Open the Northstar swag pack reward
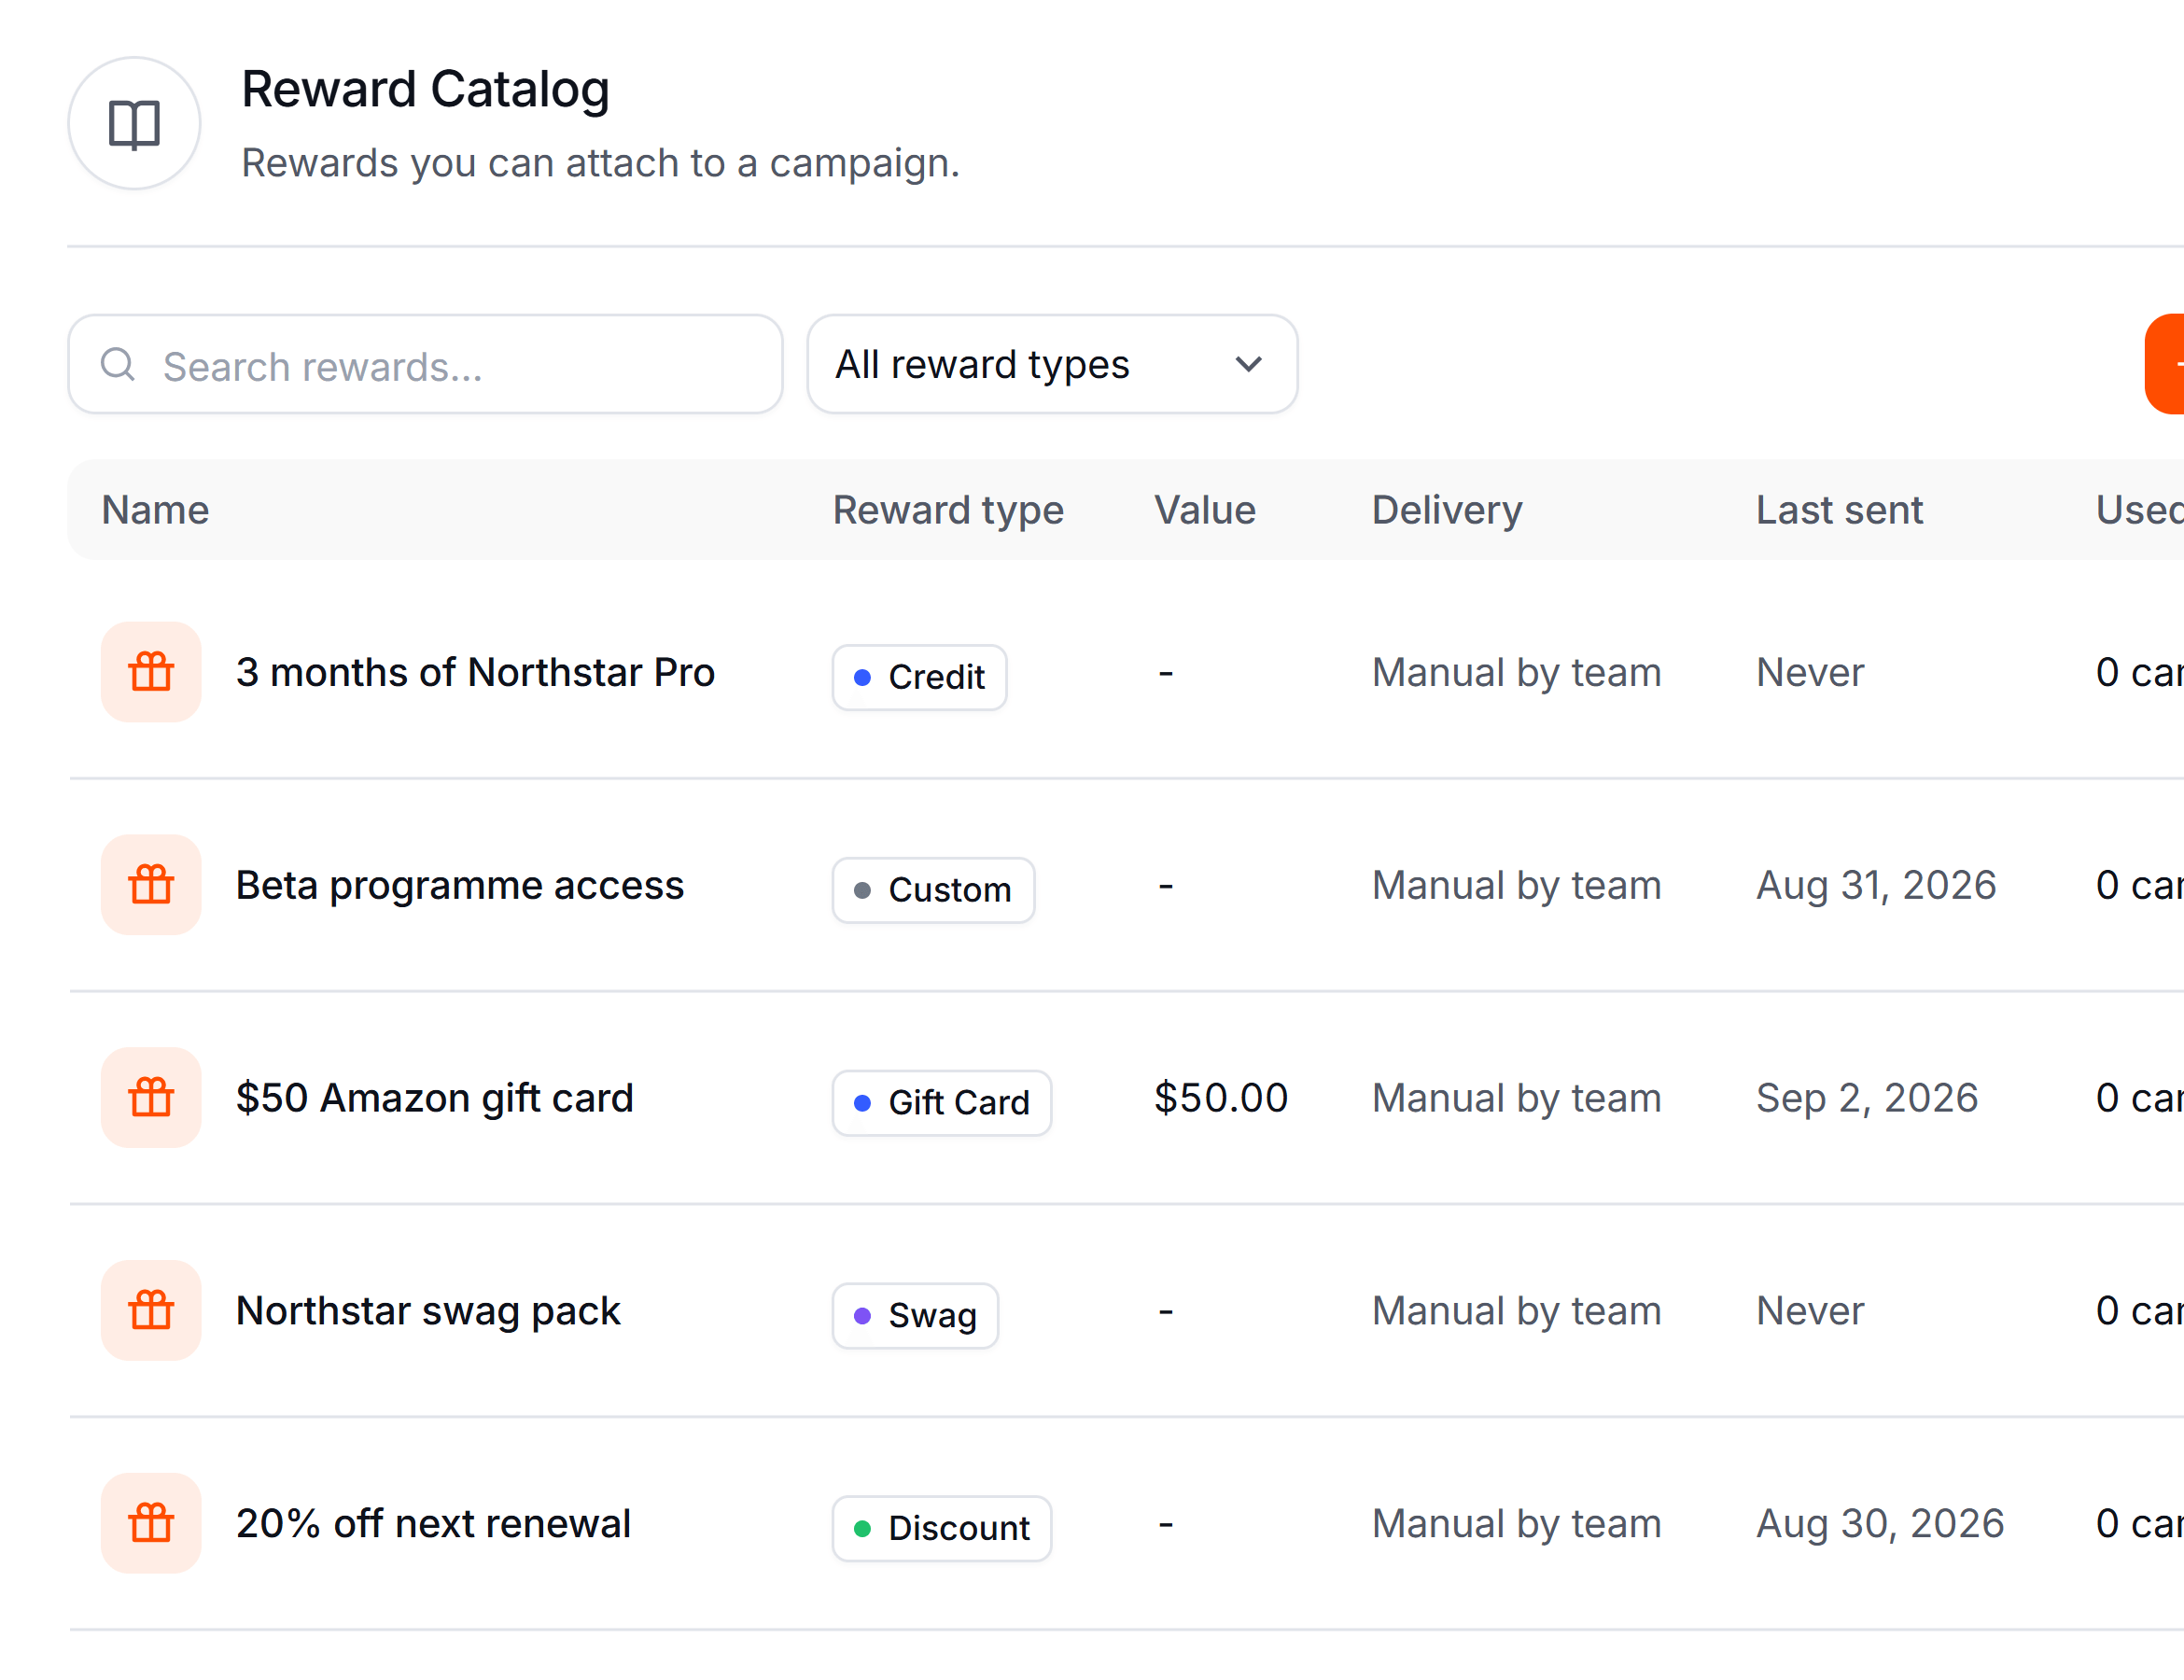Image resolution: width=2184 pixels, height=1680 pixels. click(428, 1311)
